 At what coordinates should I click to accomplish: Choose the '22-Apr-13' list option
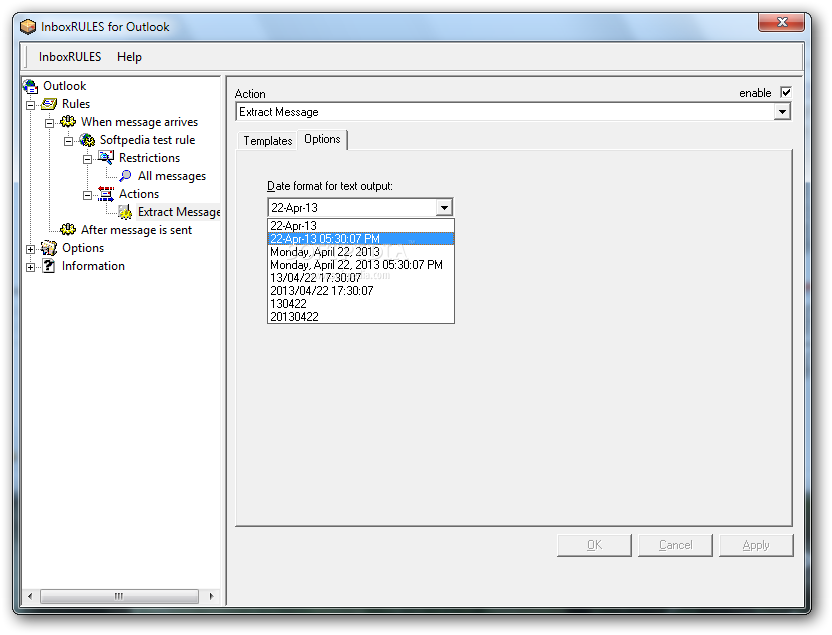[x=361, y=226]
